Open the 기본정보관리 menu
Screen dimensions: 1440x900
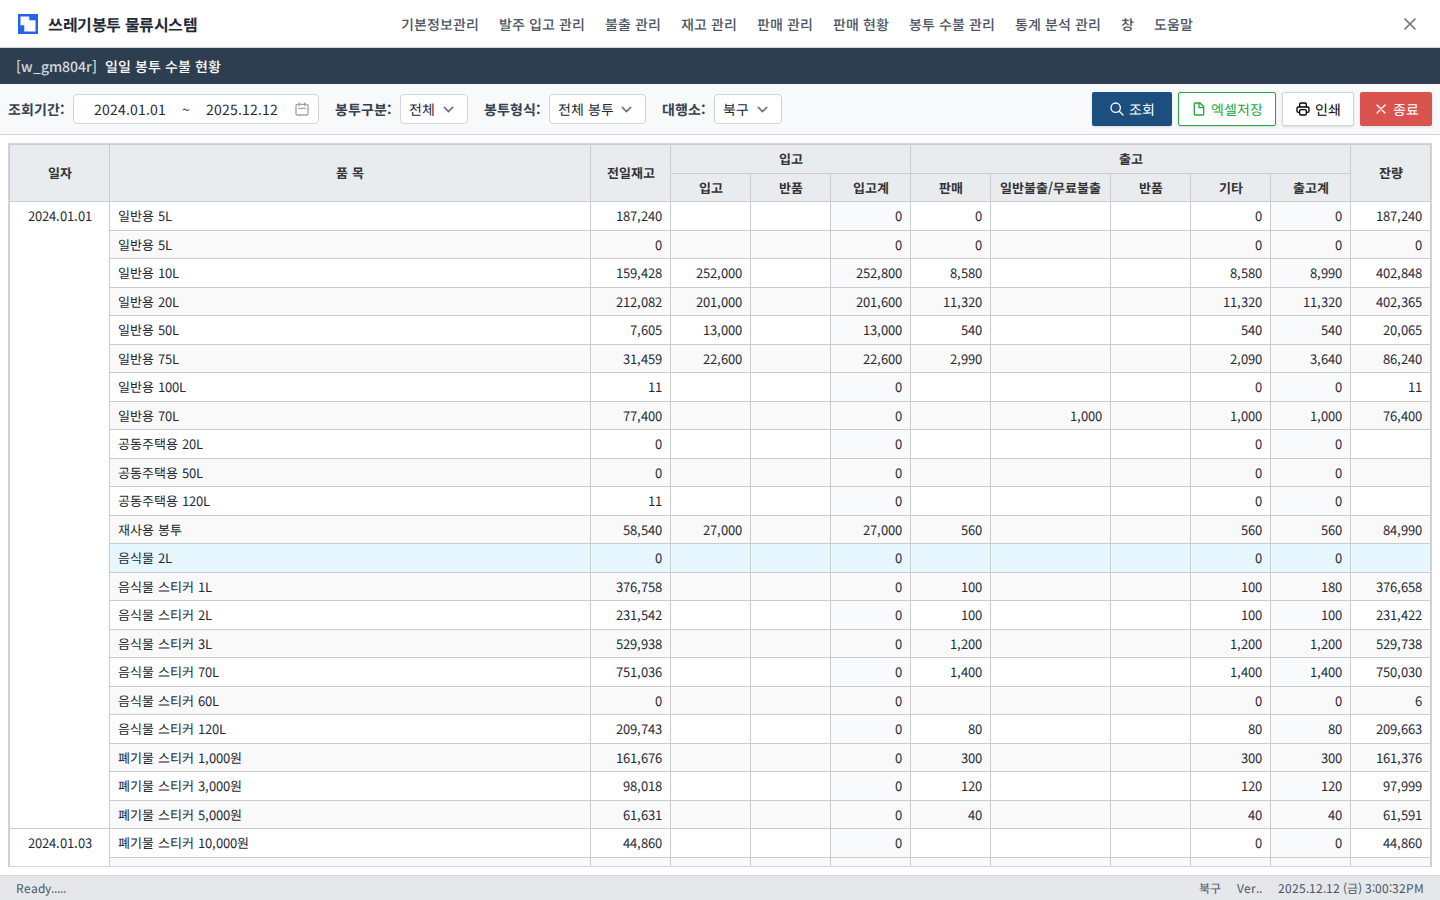tap(439, 24)
